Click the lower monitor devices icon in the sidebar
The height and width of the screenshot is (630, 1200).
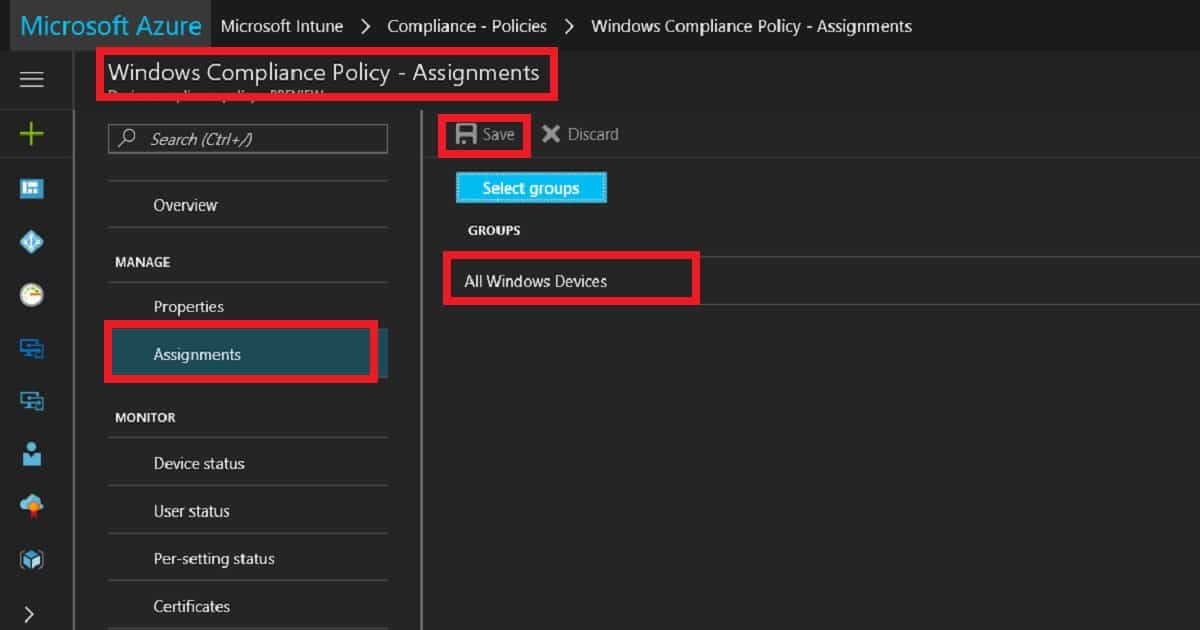coord(32,401)
